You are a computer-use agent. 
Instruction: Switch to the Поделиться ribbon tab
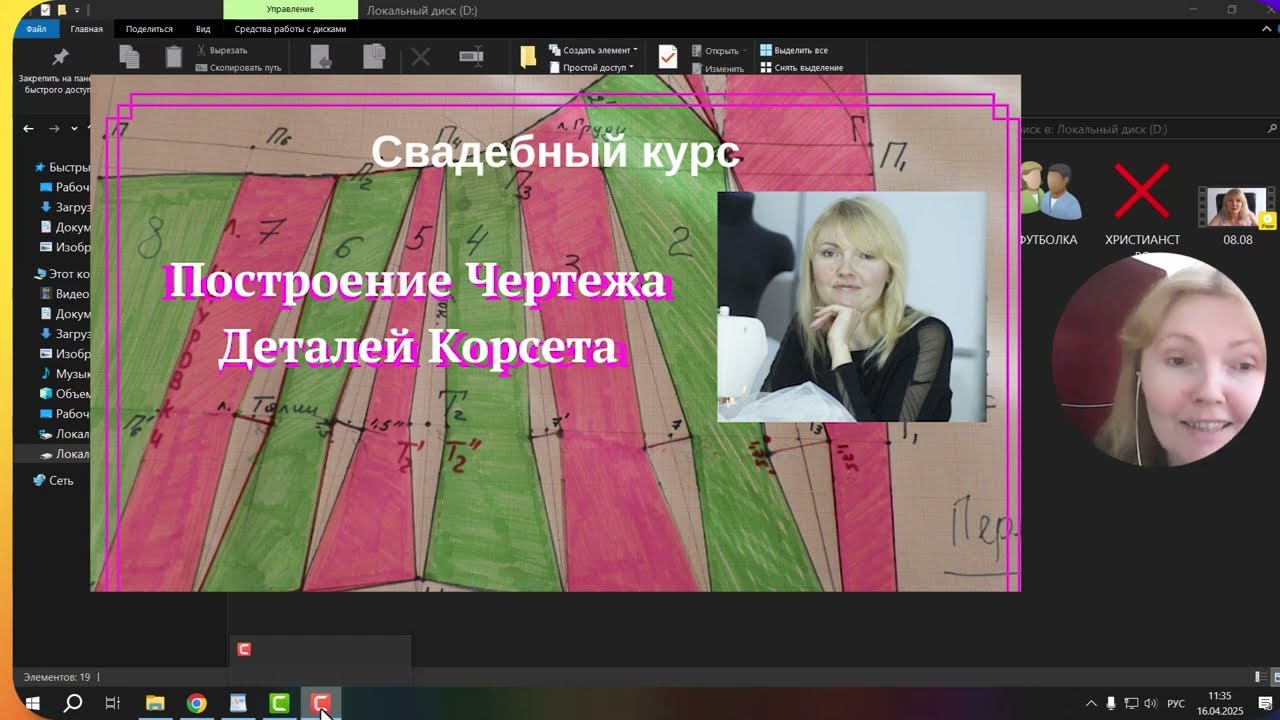click(x=149, y=29)
